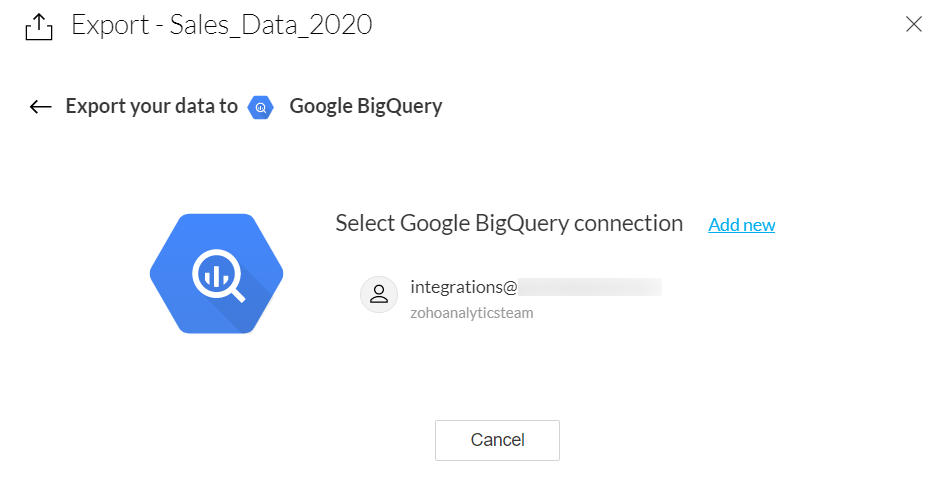Select the integrations@ connection entry

pyautogui.click(x=510, y=297)
